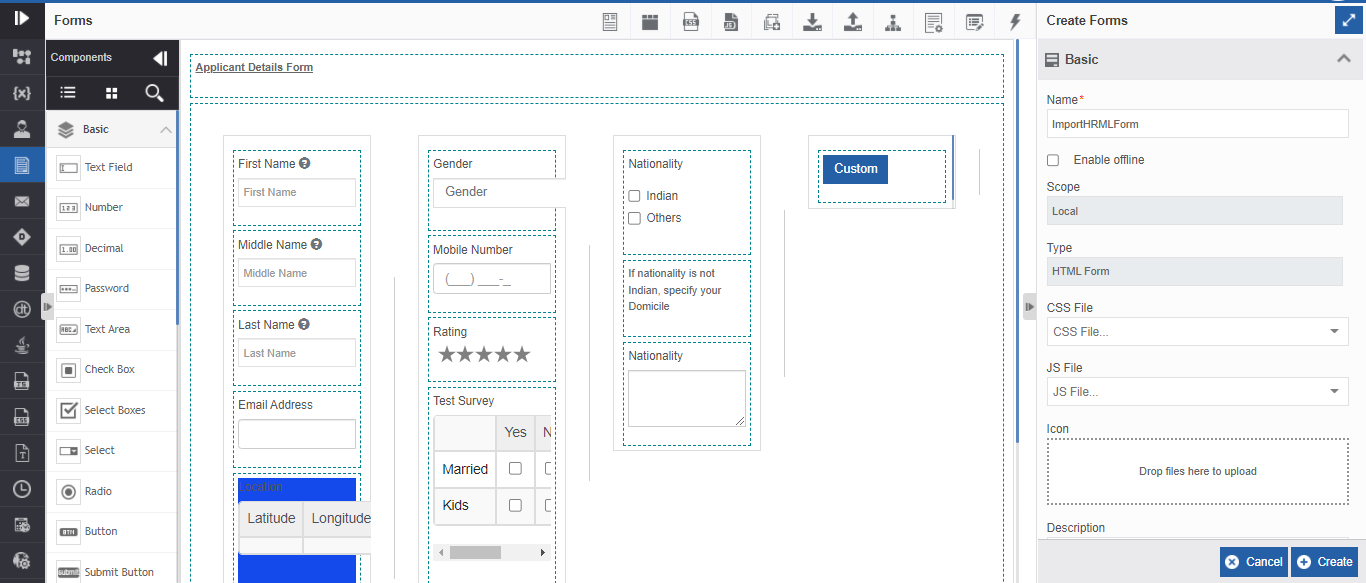
Task: Click the Name input field
Action: click(1198, 124)
